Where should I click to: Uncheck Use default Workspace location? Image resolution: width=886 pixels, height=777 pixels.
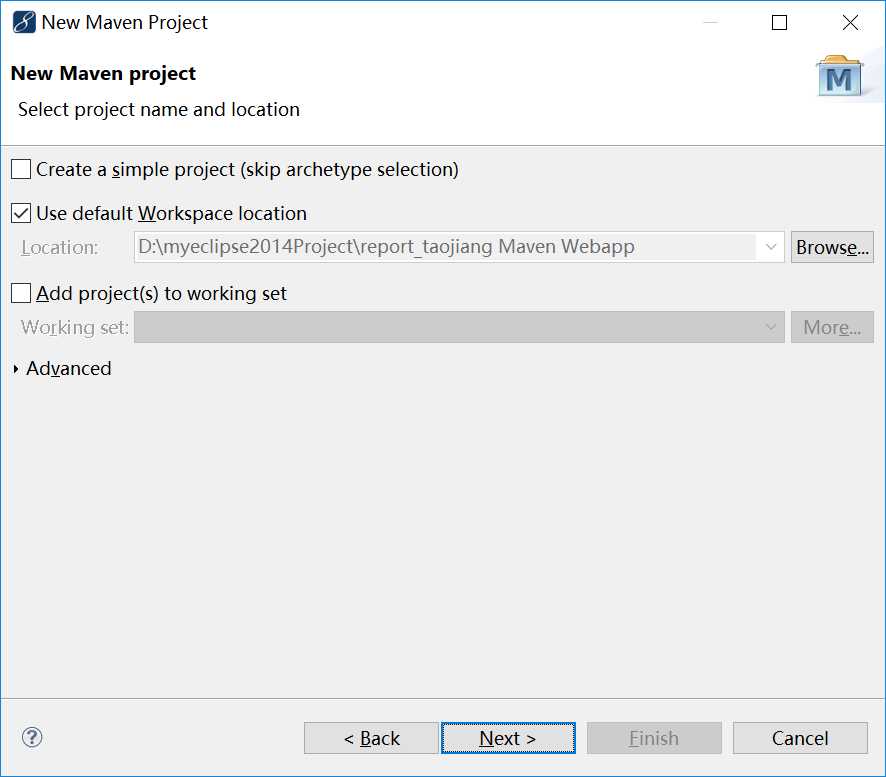[21, 213]
